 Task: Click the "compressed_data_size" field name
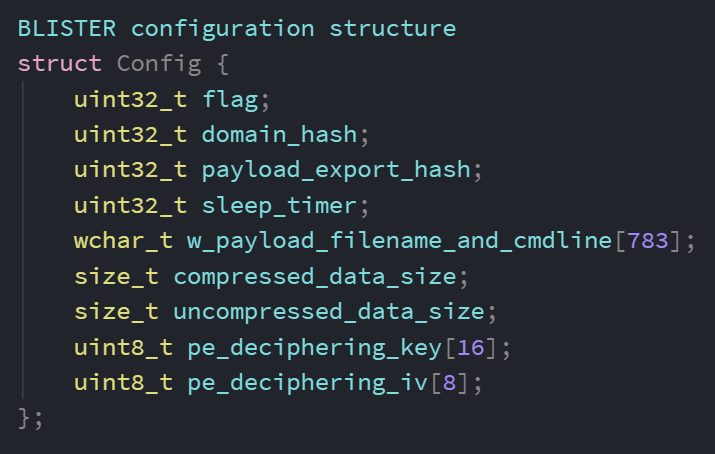click(x=314, y=275)
